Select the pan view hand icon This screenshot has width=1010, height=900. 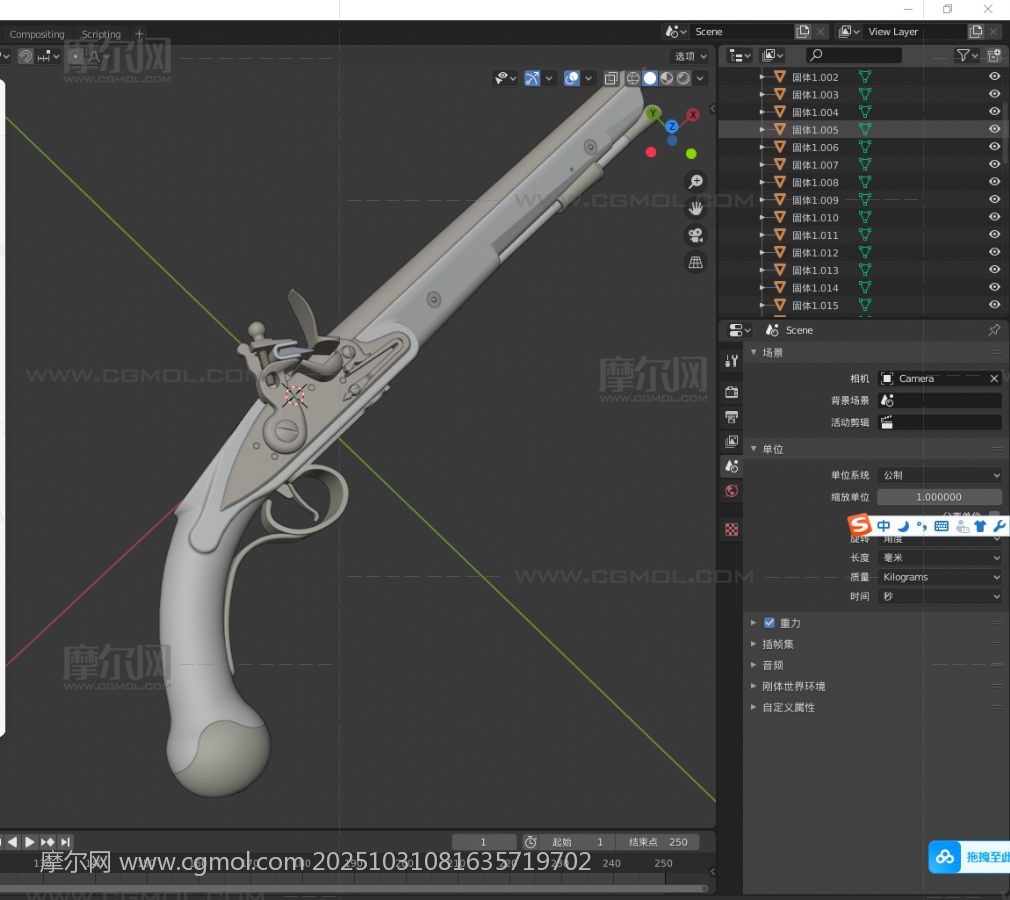coord(695,209)
